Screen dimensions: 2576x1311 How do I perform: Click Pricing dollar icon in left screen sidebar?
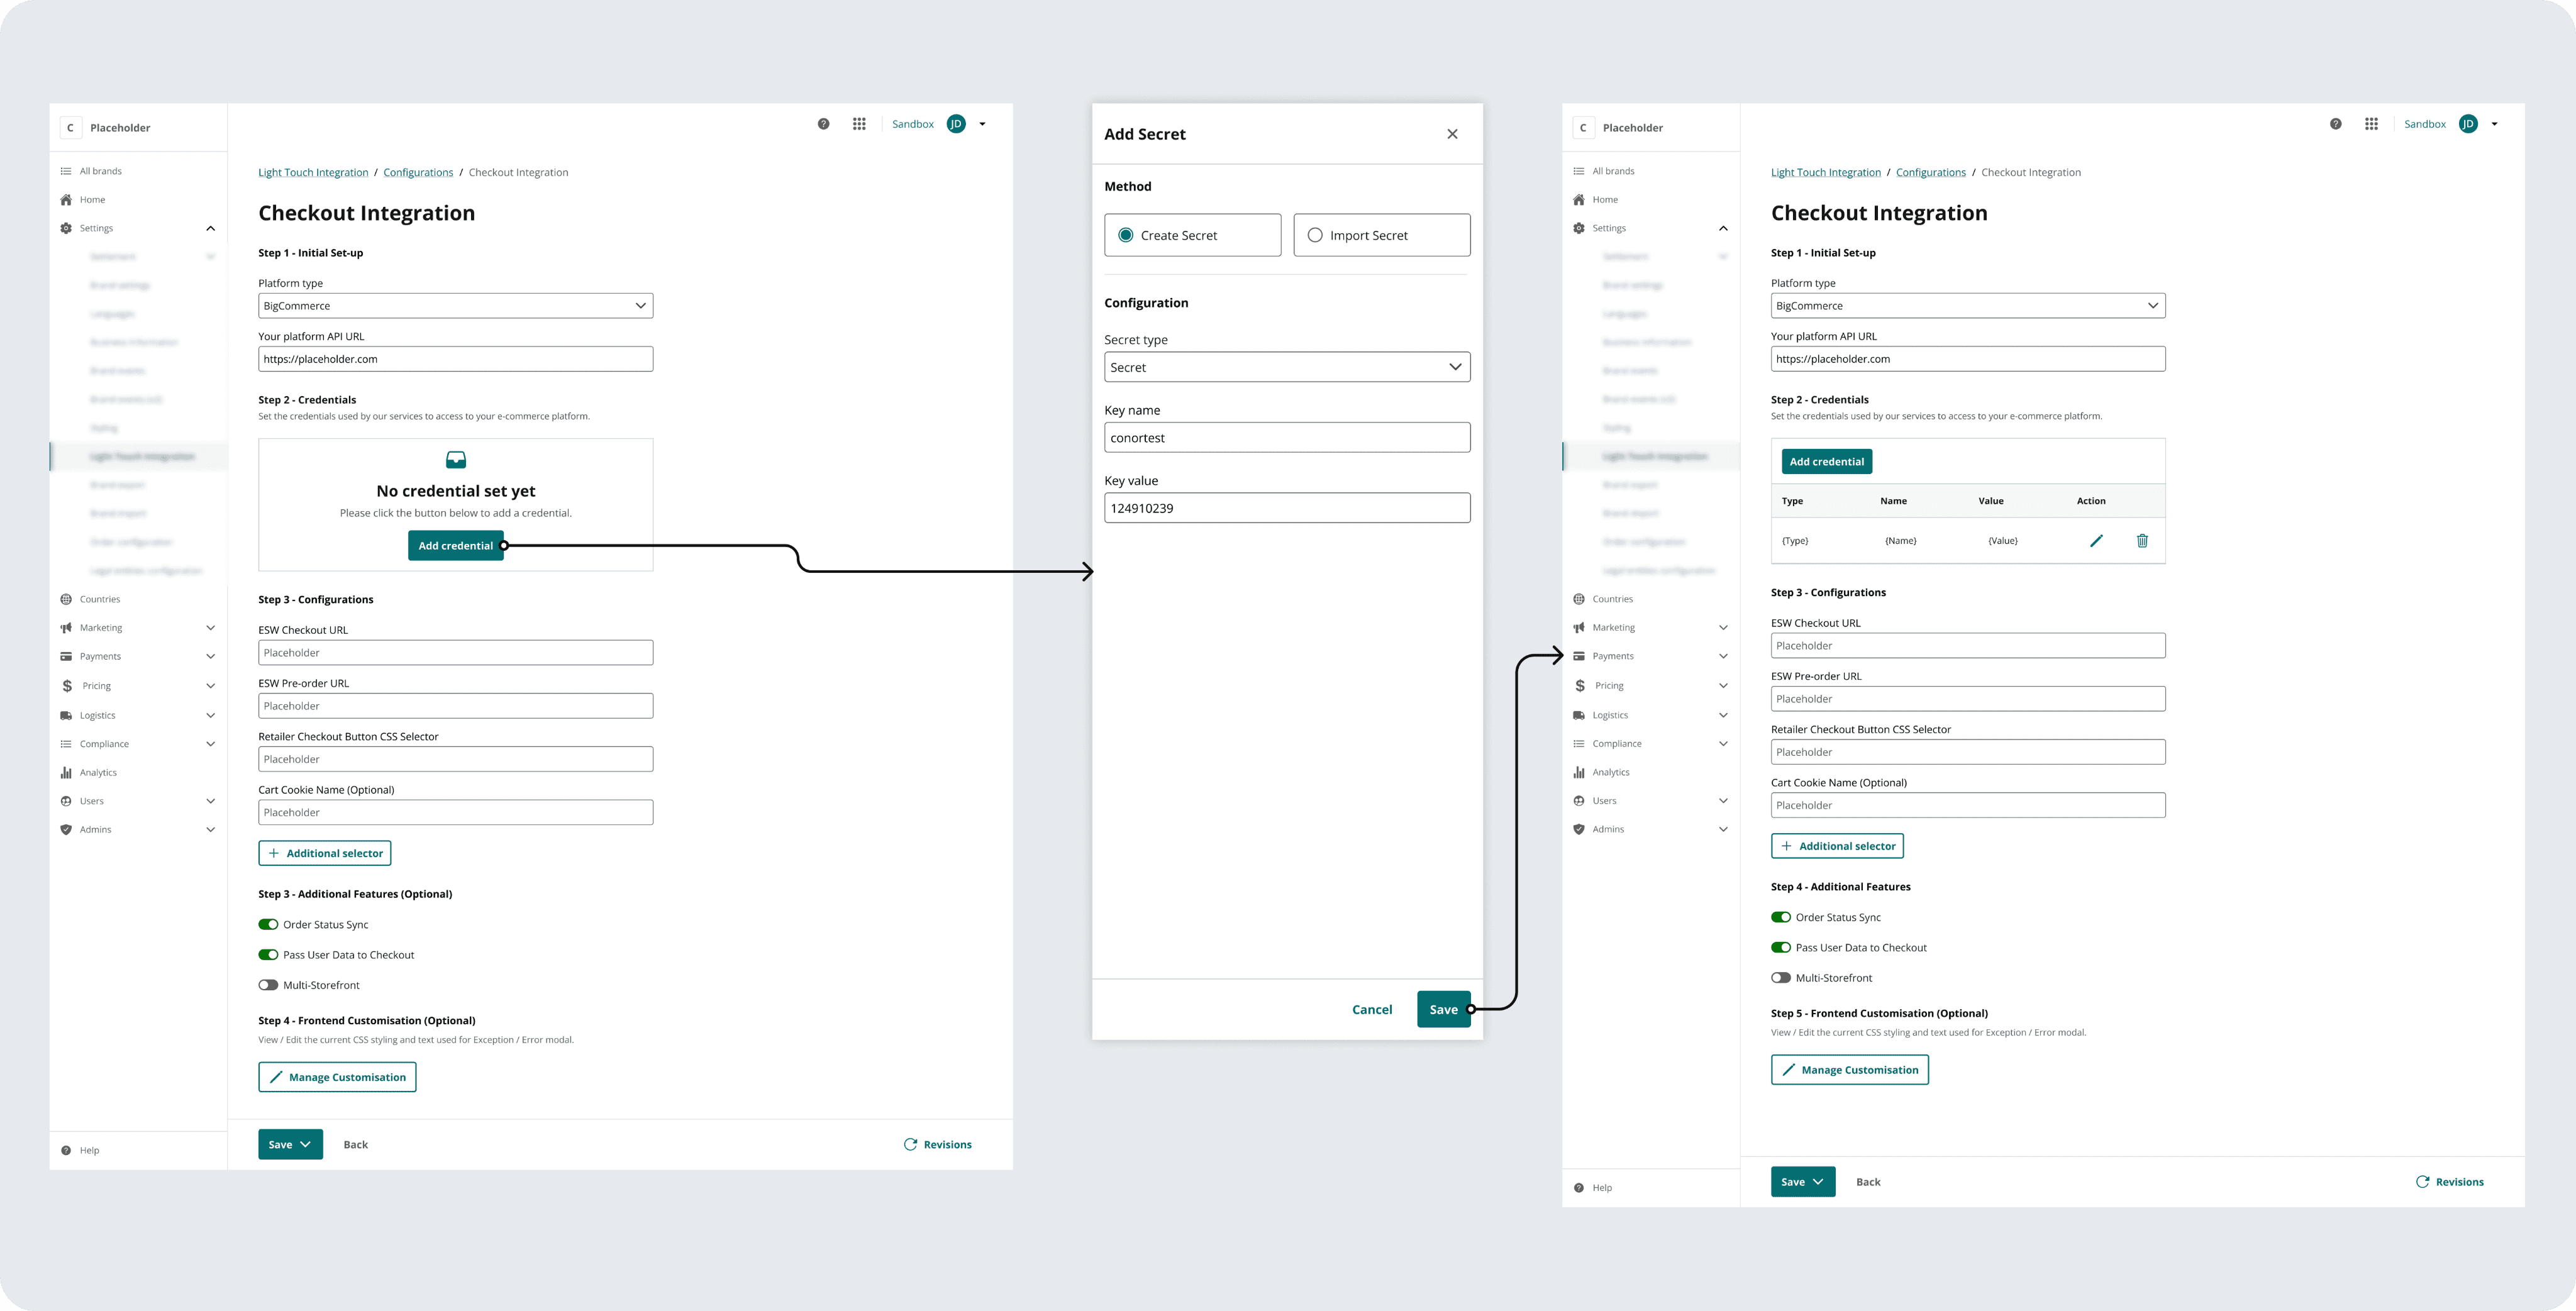click(x=67, y=686)
